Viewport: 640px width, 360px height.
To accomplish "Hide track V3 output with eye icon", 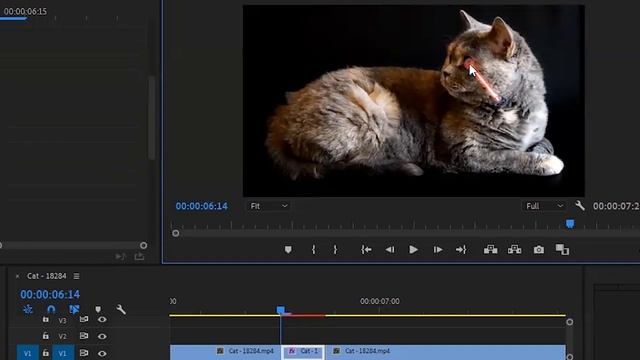I will 102,320.
